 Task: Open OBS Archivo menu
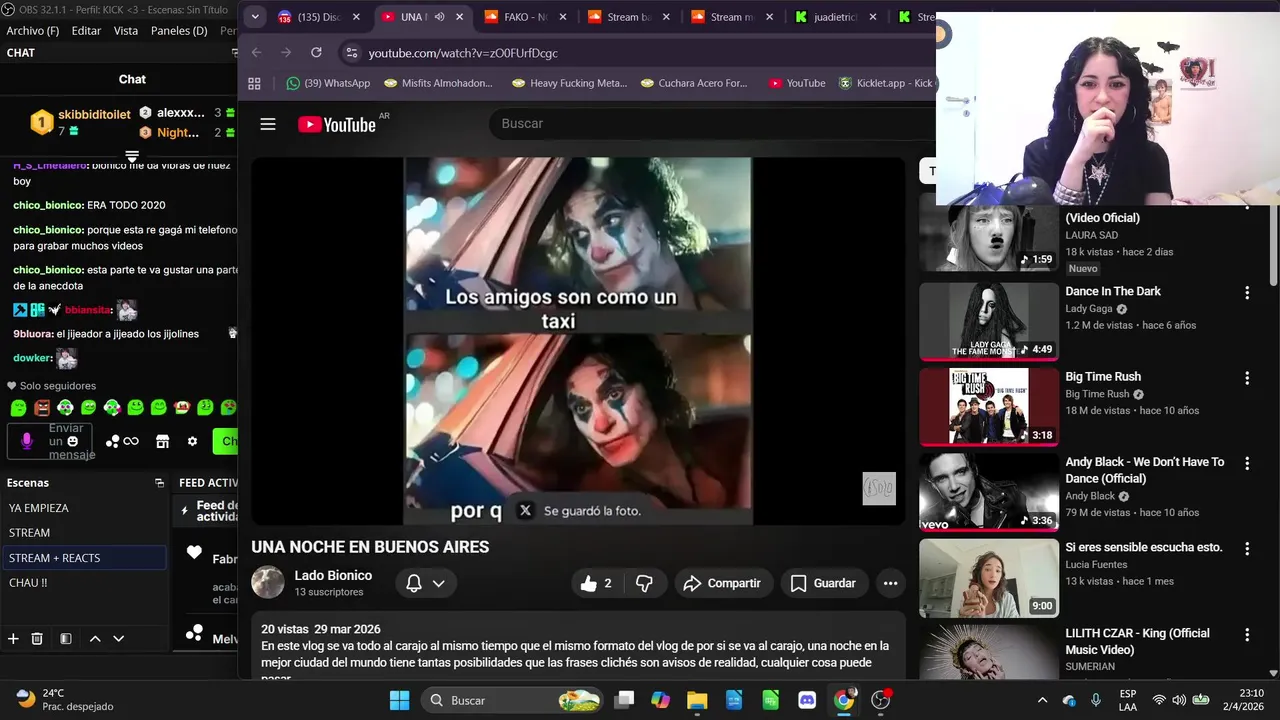(x=33, y=31)
